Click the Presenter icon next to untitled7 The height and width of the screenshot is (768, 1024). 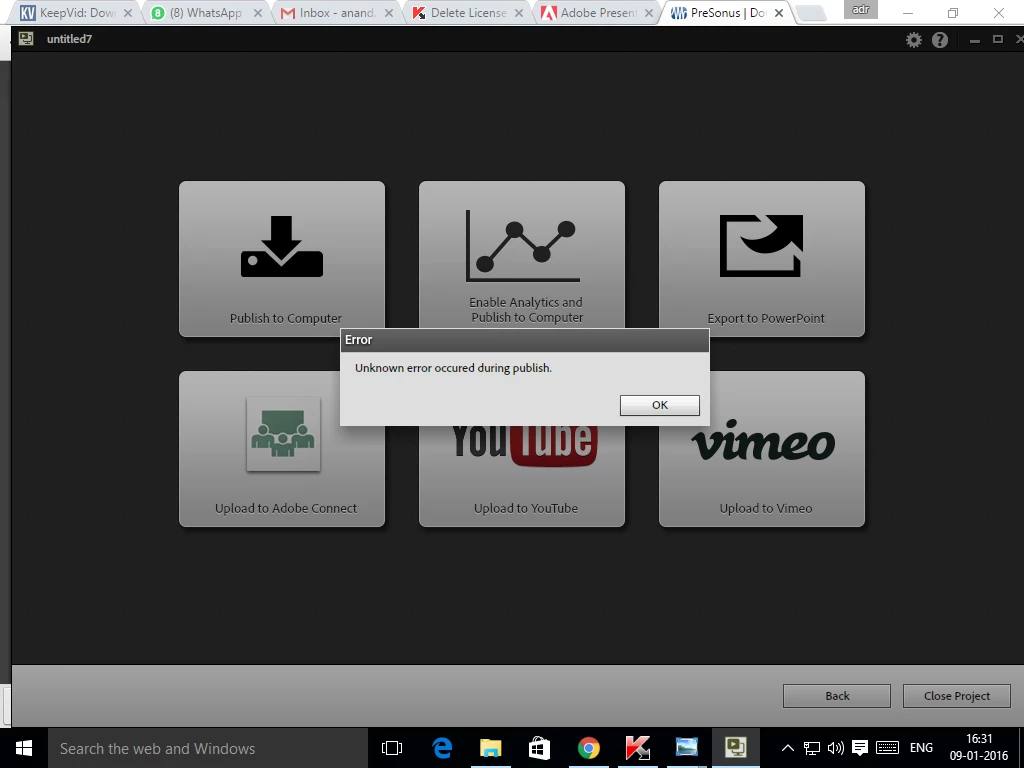point(26,39)
